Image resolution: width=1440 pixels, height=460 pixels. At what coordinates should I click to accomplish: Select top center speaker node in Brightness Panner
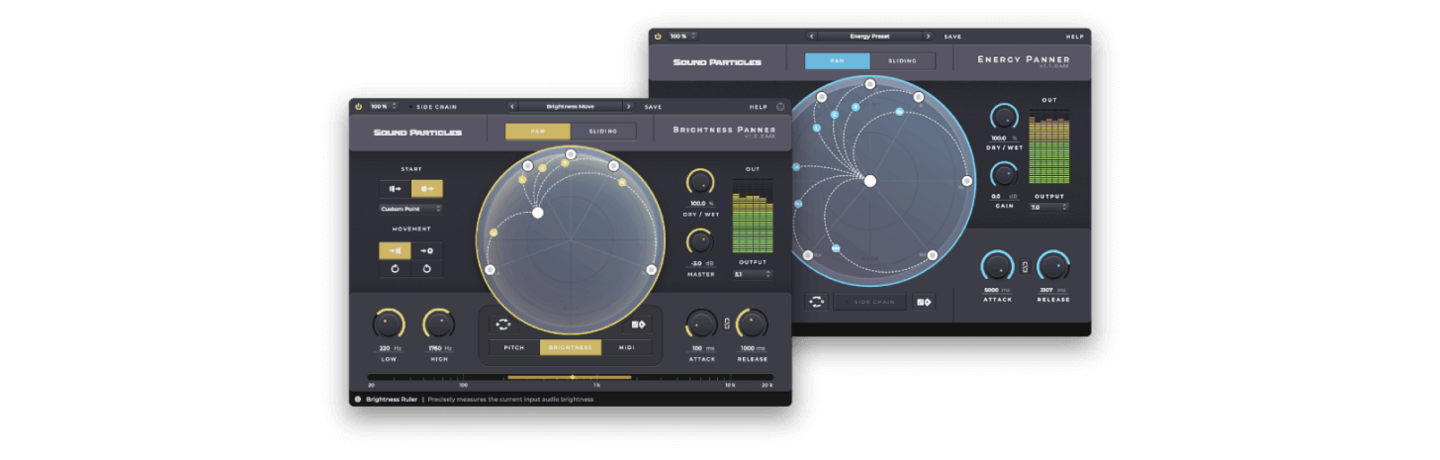(x=570, y=154)
